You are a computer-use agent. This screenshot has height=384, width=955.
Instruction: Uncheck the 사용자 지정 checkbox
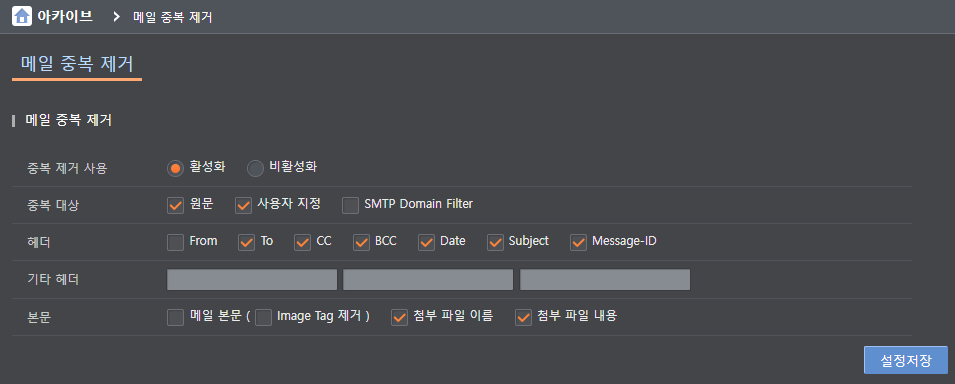click(244, 205)
